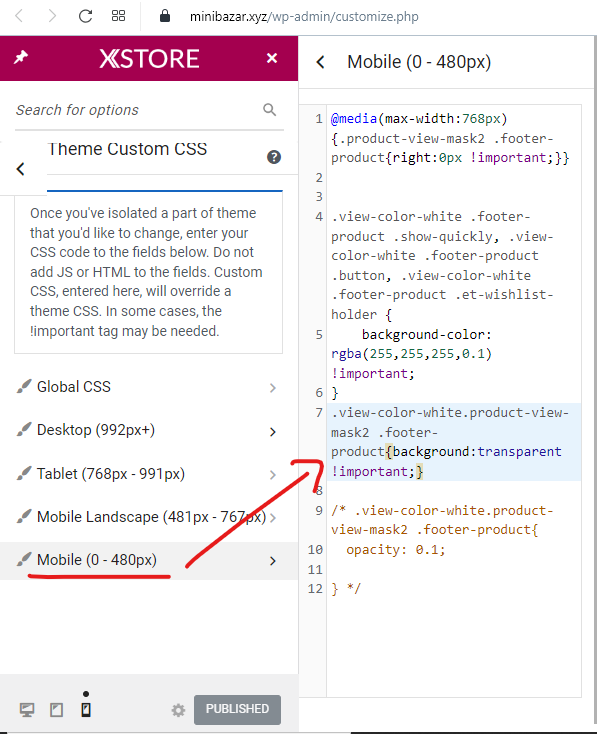Click the Theme Custom CSS title
This screenshot has height=734, width=597.
127,149
